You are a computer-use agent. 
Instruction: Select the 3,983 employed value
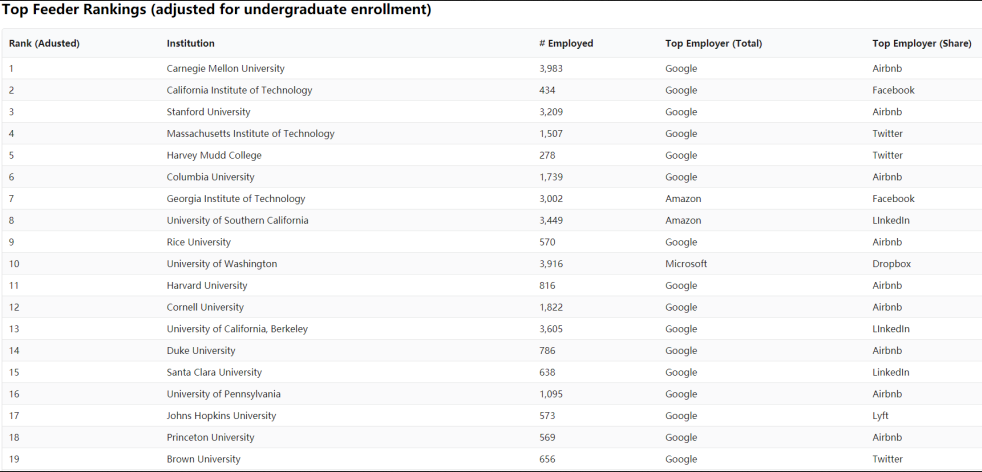[555, 69]
